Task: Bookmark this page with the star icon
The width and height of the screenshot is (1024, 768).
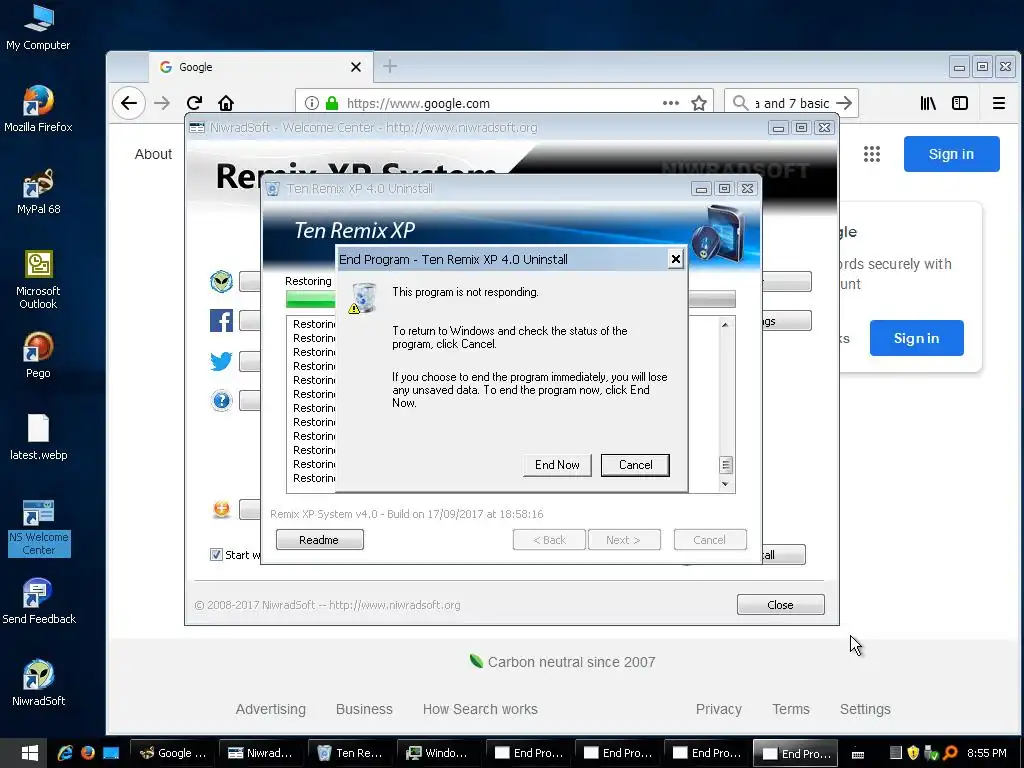Action: (699, 103)
